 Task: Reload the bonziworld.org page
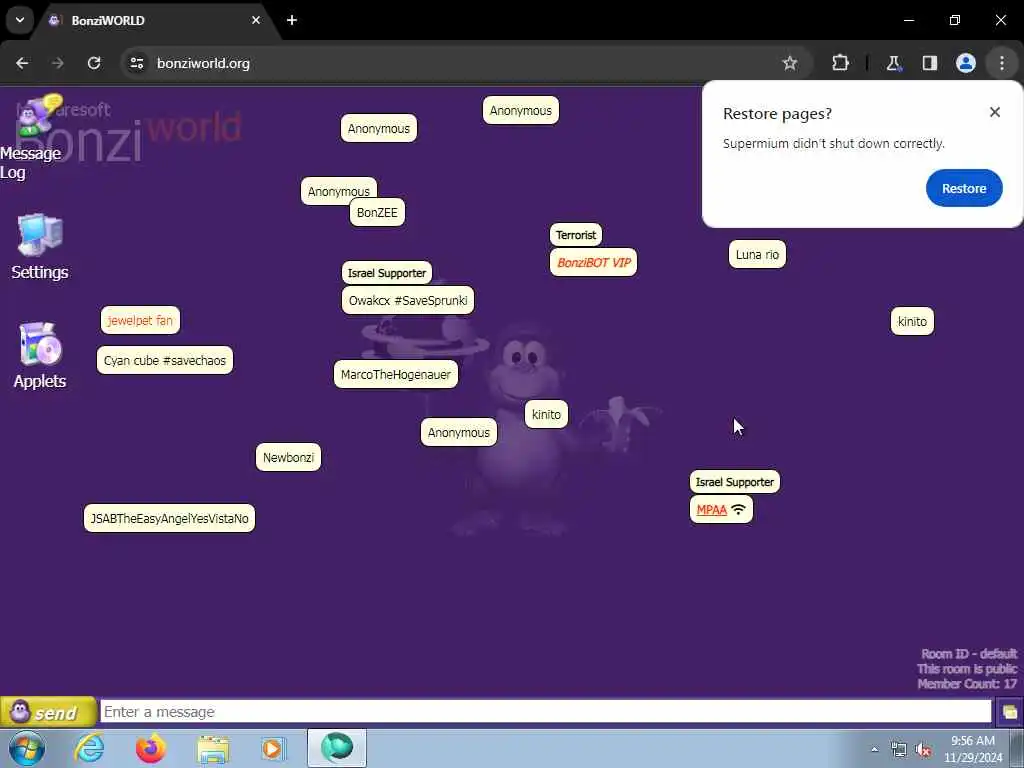[x=94, y=63]
